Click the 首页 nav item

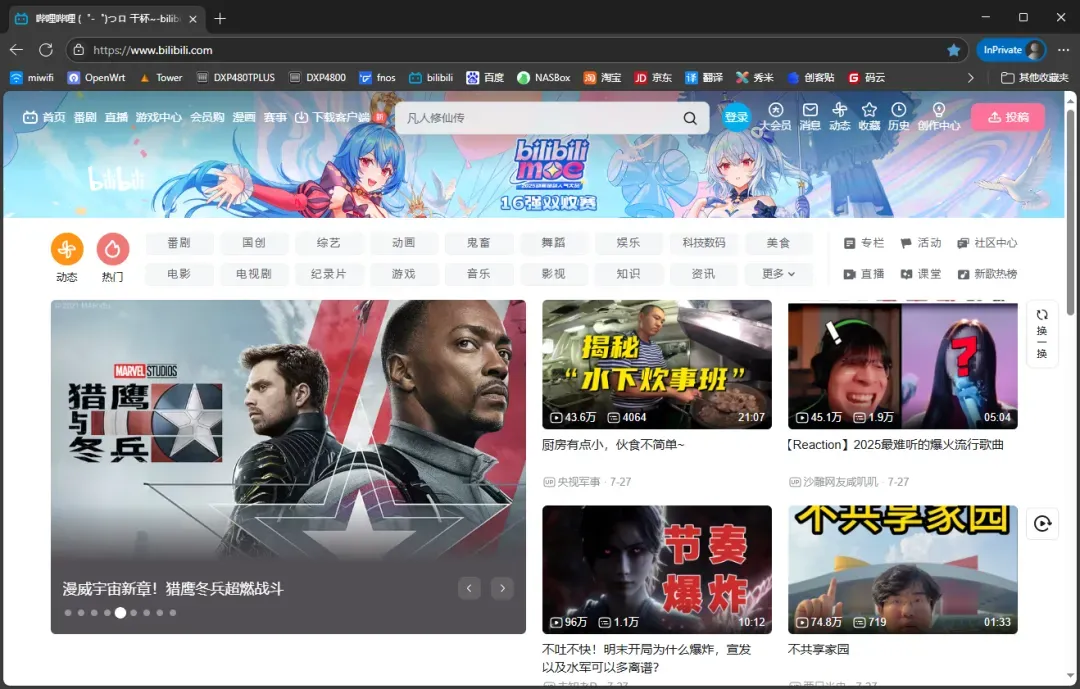44,117
